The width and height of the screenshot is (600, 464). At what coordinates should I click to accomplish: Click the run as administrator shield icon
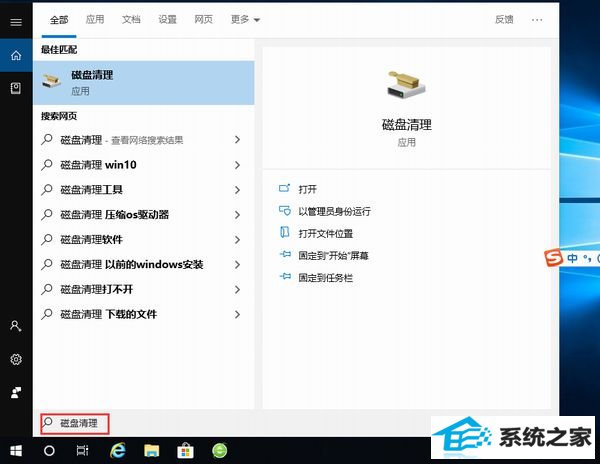(x=284, y=210)
